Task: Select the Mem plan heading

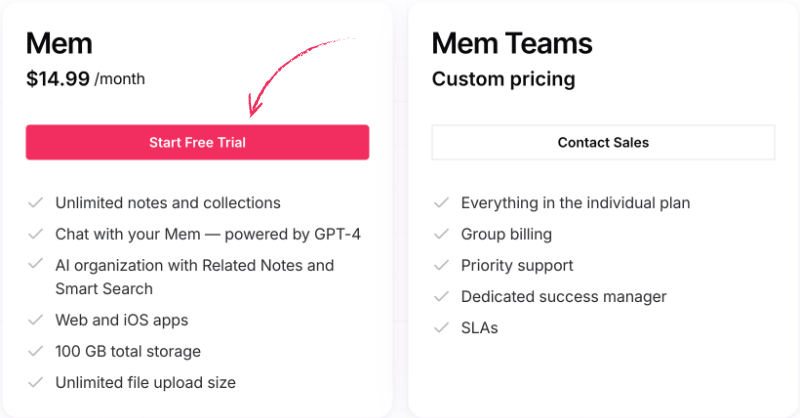Action: (59, 43)
